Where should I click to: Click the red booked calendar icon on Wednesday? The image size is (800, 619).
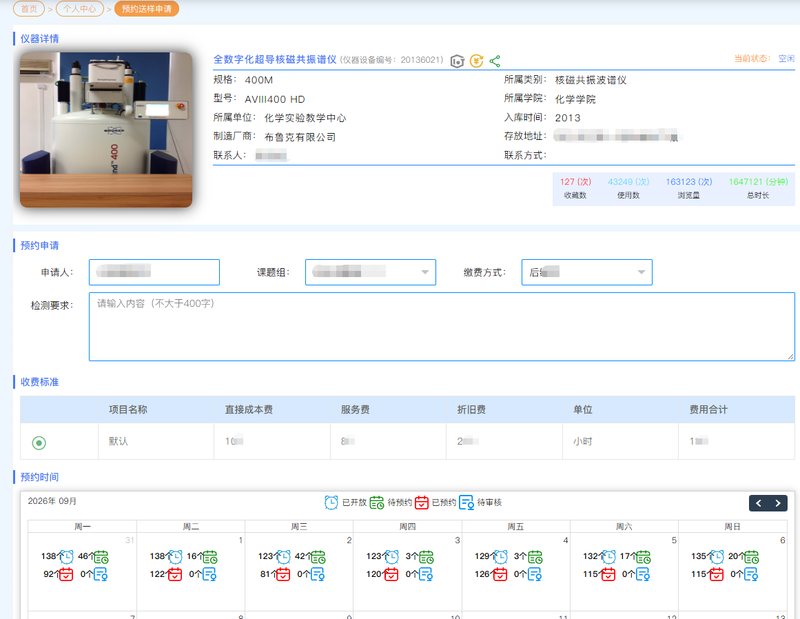coord(283,575)
